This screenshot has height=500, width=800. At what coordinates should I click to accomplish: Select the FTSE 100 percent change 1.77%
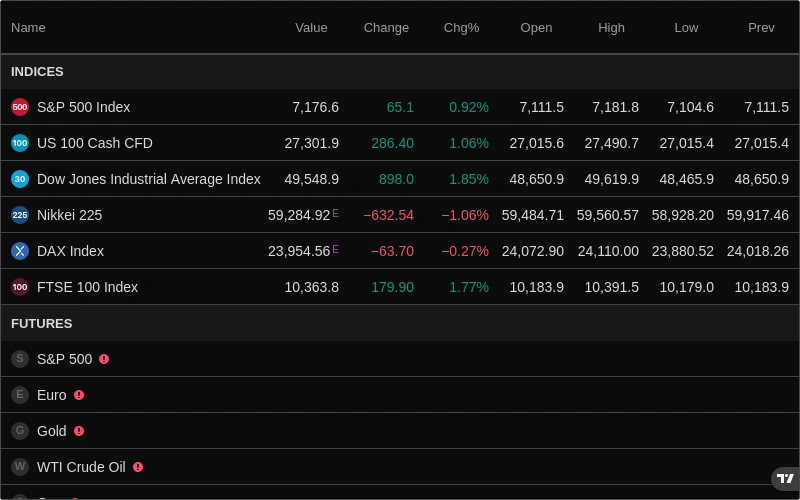(469, 287)
